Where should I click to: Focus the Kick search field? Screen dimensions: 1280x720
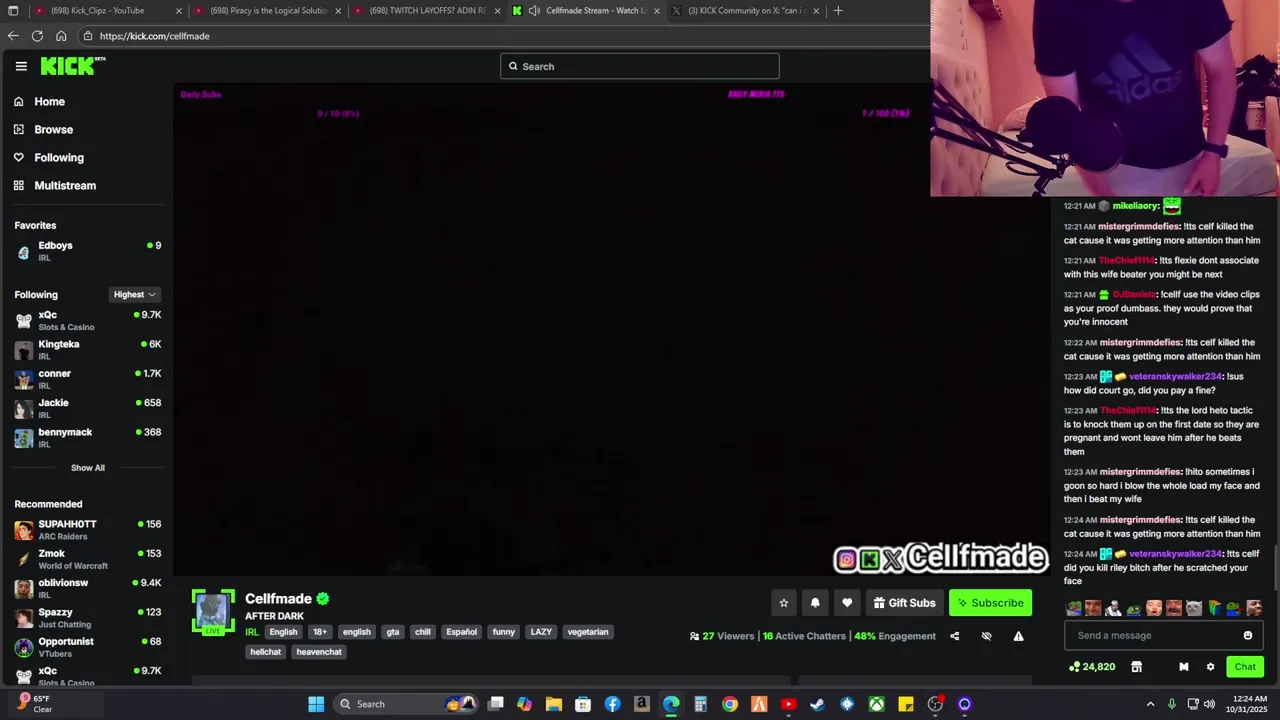point(639,66)
